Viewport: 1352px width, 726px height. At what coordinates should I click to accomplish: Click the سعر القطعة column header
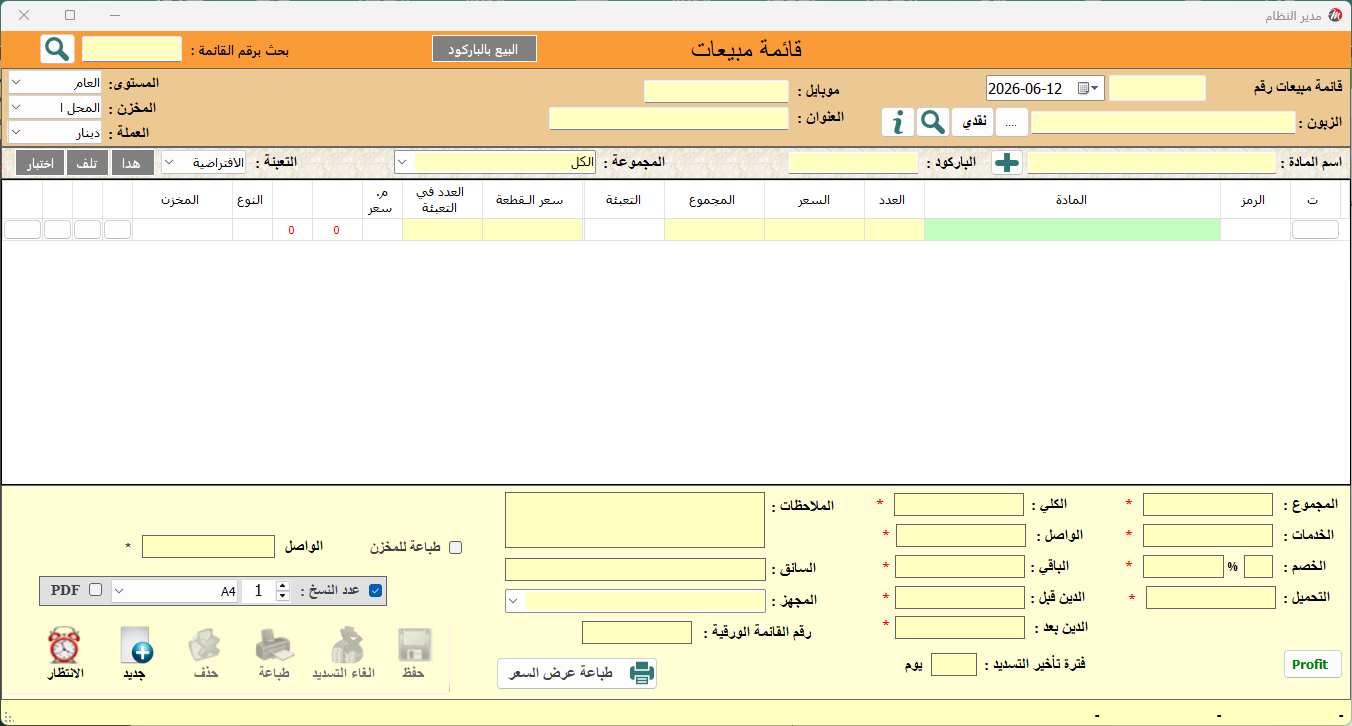coord(532,200)
